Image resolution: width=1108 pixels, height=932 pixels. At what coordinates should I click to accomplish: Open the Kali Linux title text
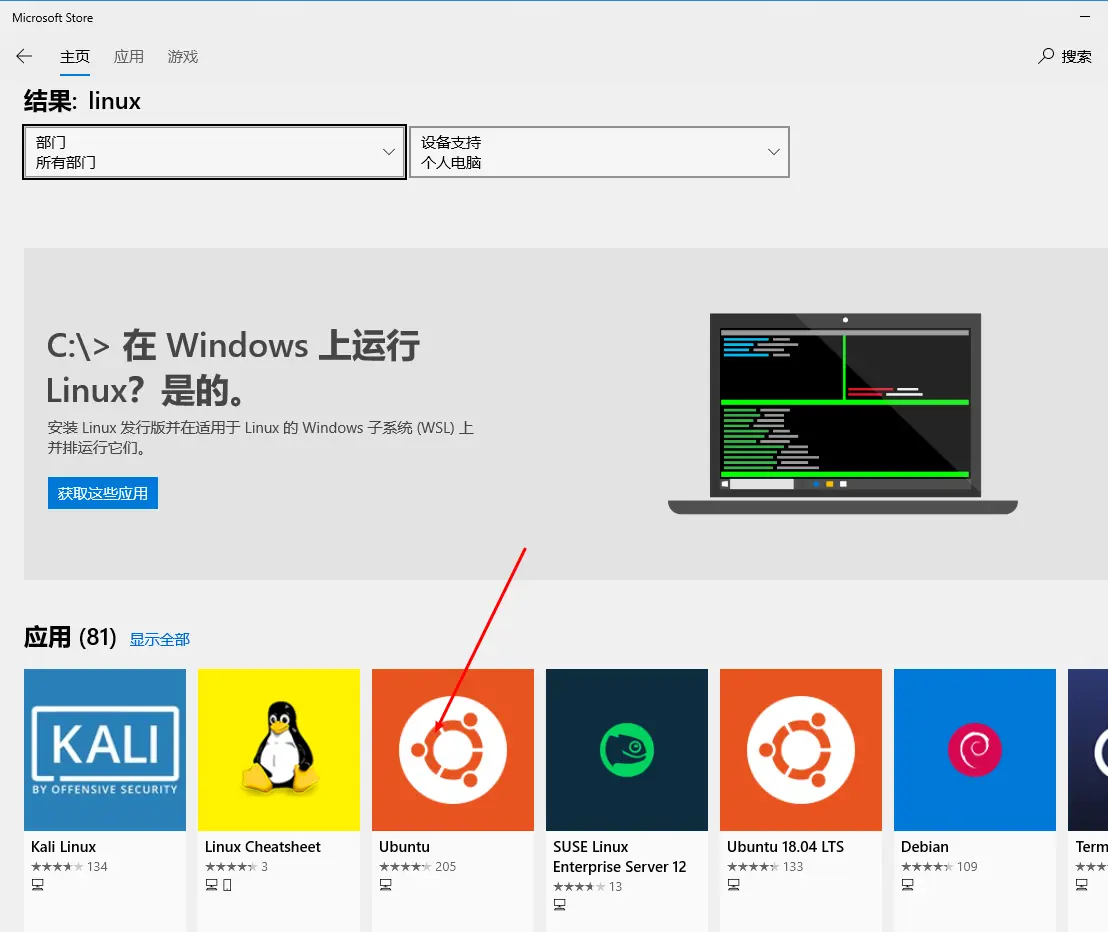click(64, 847)
